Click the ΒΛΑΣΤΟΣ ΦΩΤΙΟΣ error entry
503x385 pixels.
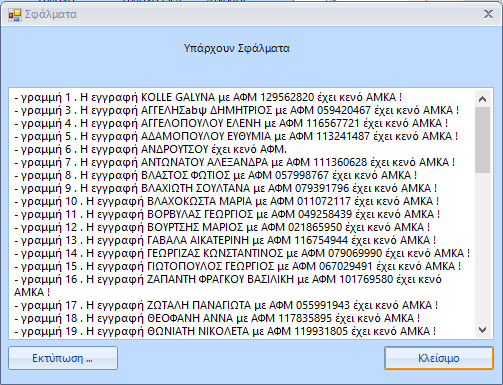click(x=216, y=175)
